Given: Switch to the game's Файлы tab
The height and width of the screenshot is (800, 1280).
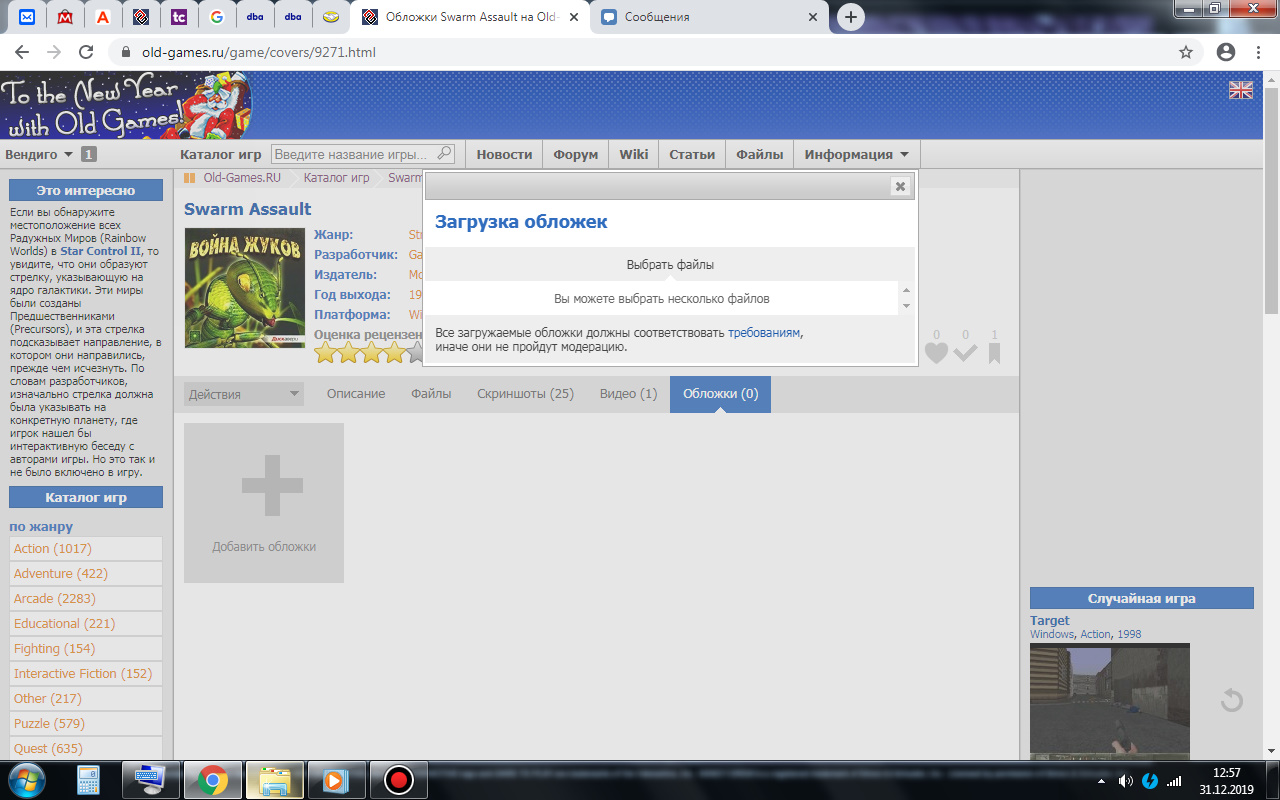Looking at the screenshot, I should pos(431,394).
